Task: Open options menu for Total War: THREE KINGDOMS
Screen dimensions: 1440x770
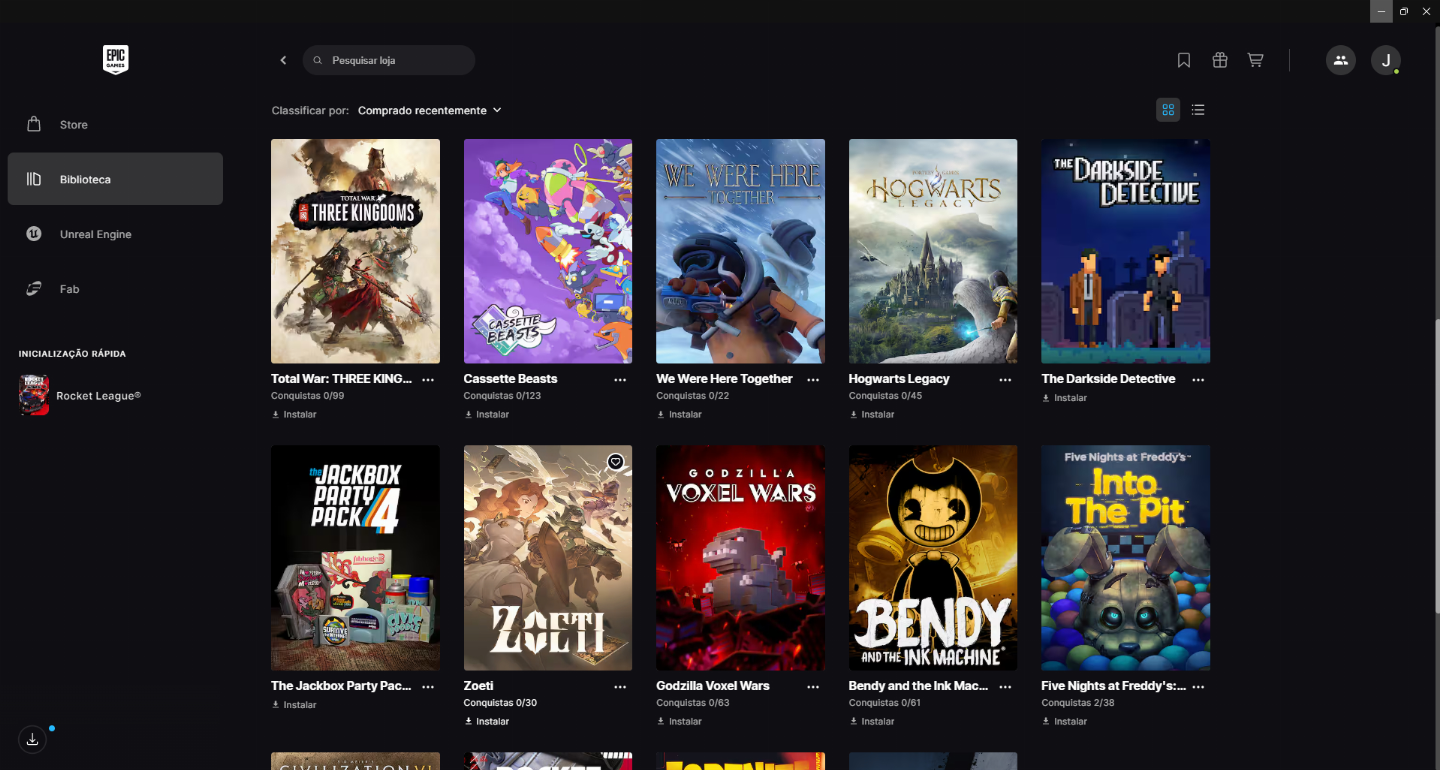Action: 428,380
